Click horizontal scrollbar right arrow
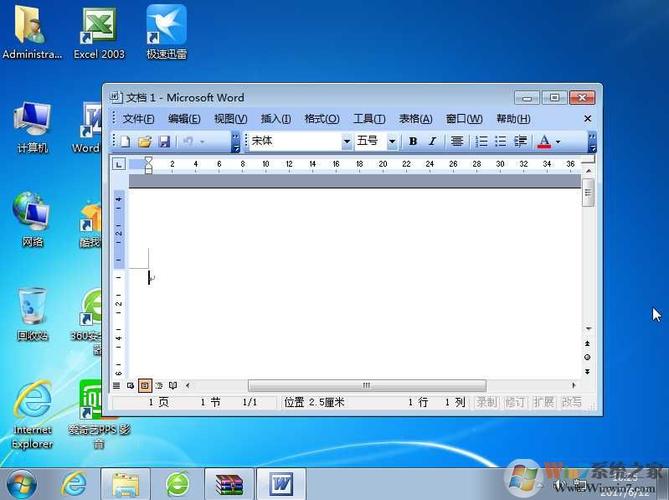The width and height of the screenshot is (669, 500). click(x=573, y=385)
